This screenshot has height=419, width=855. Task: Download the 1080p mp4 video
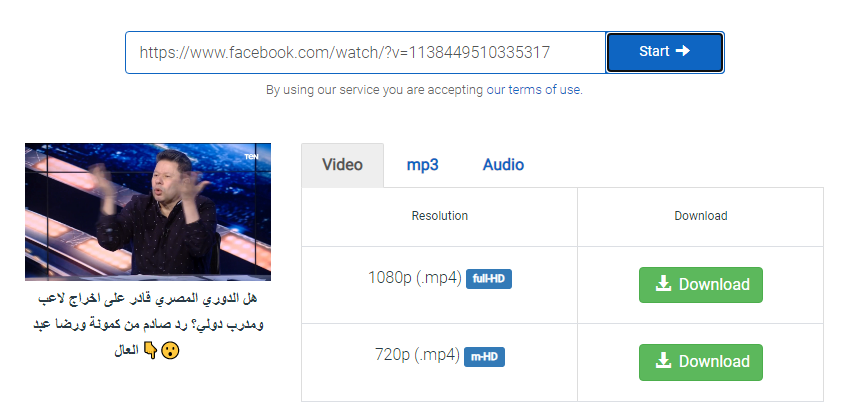[x=700, y=285]
